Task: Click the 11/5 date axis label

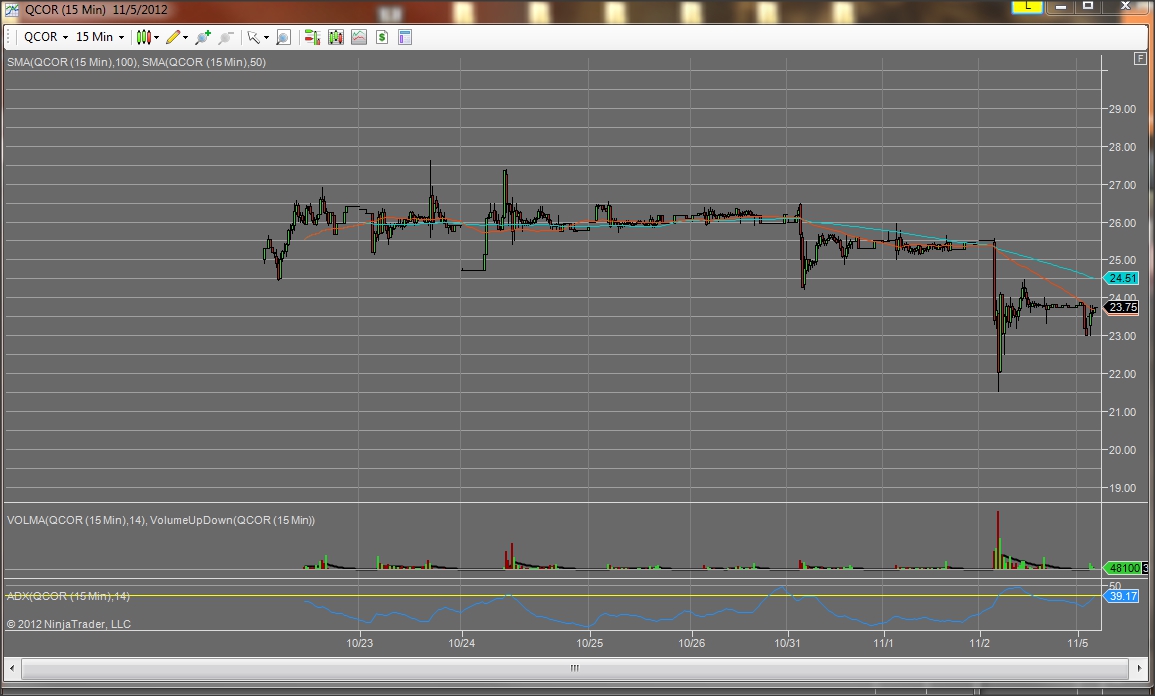Action: [x=1078, y=643]
